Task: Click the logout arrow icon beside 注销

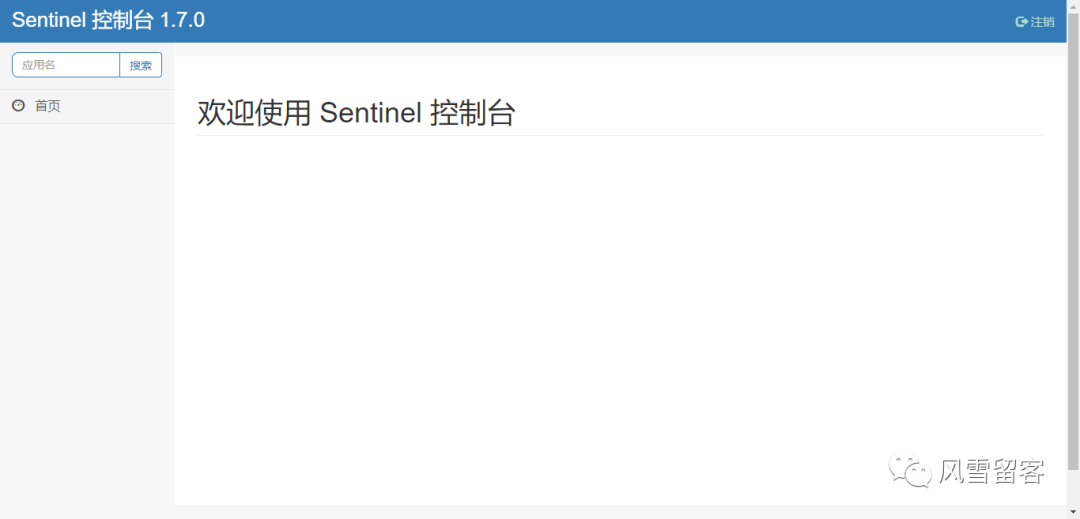Action: point(1021,22)
